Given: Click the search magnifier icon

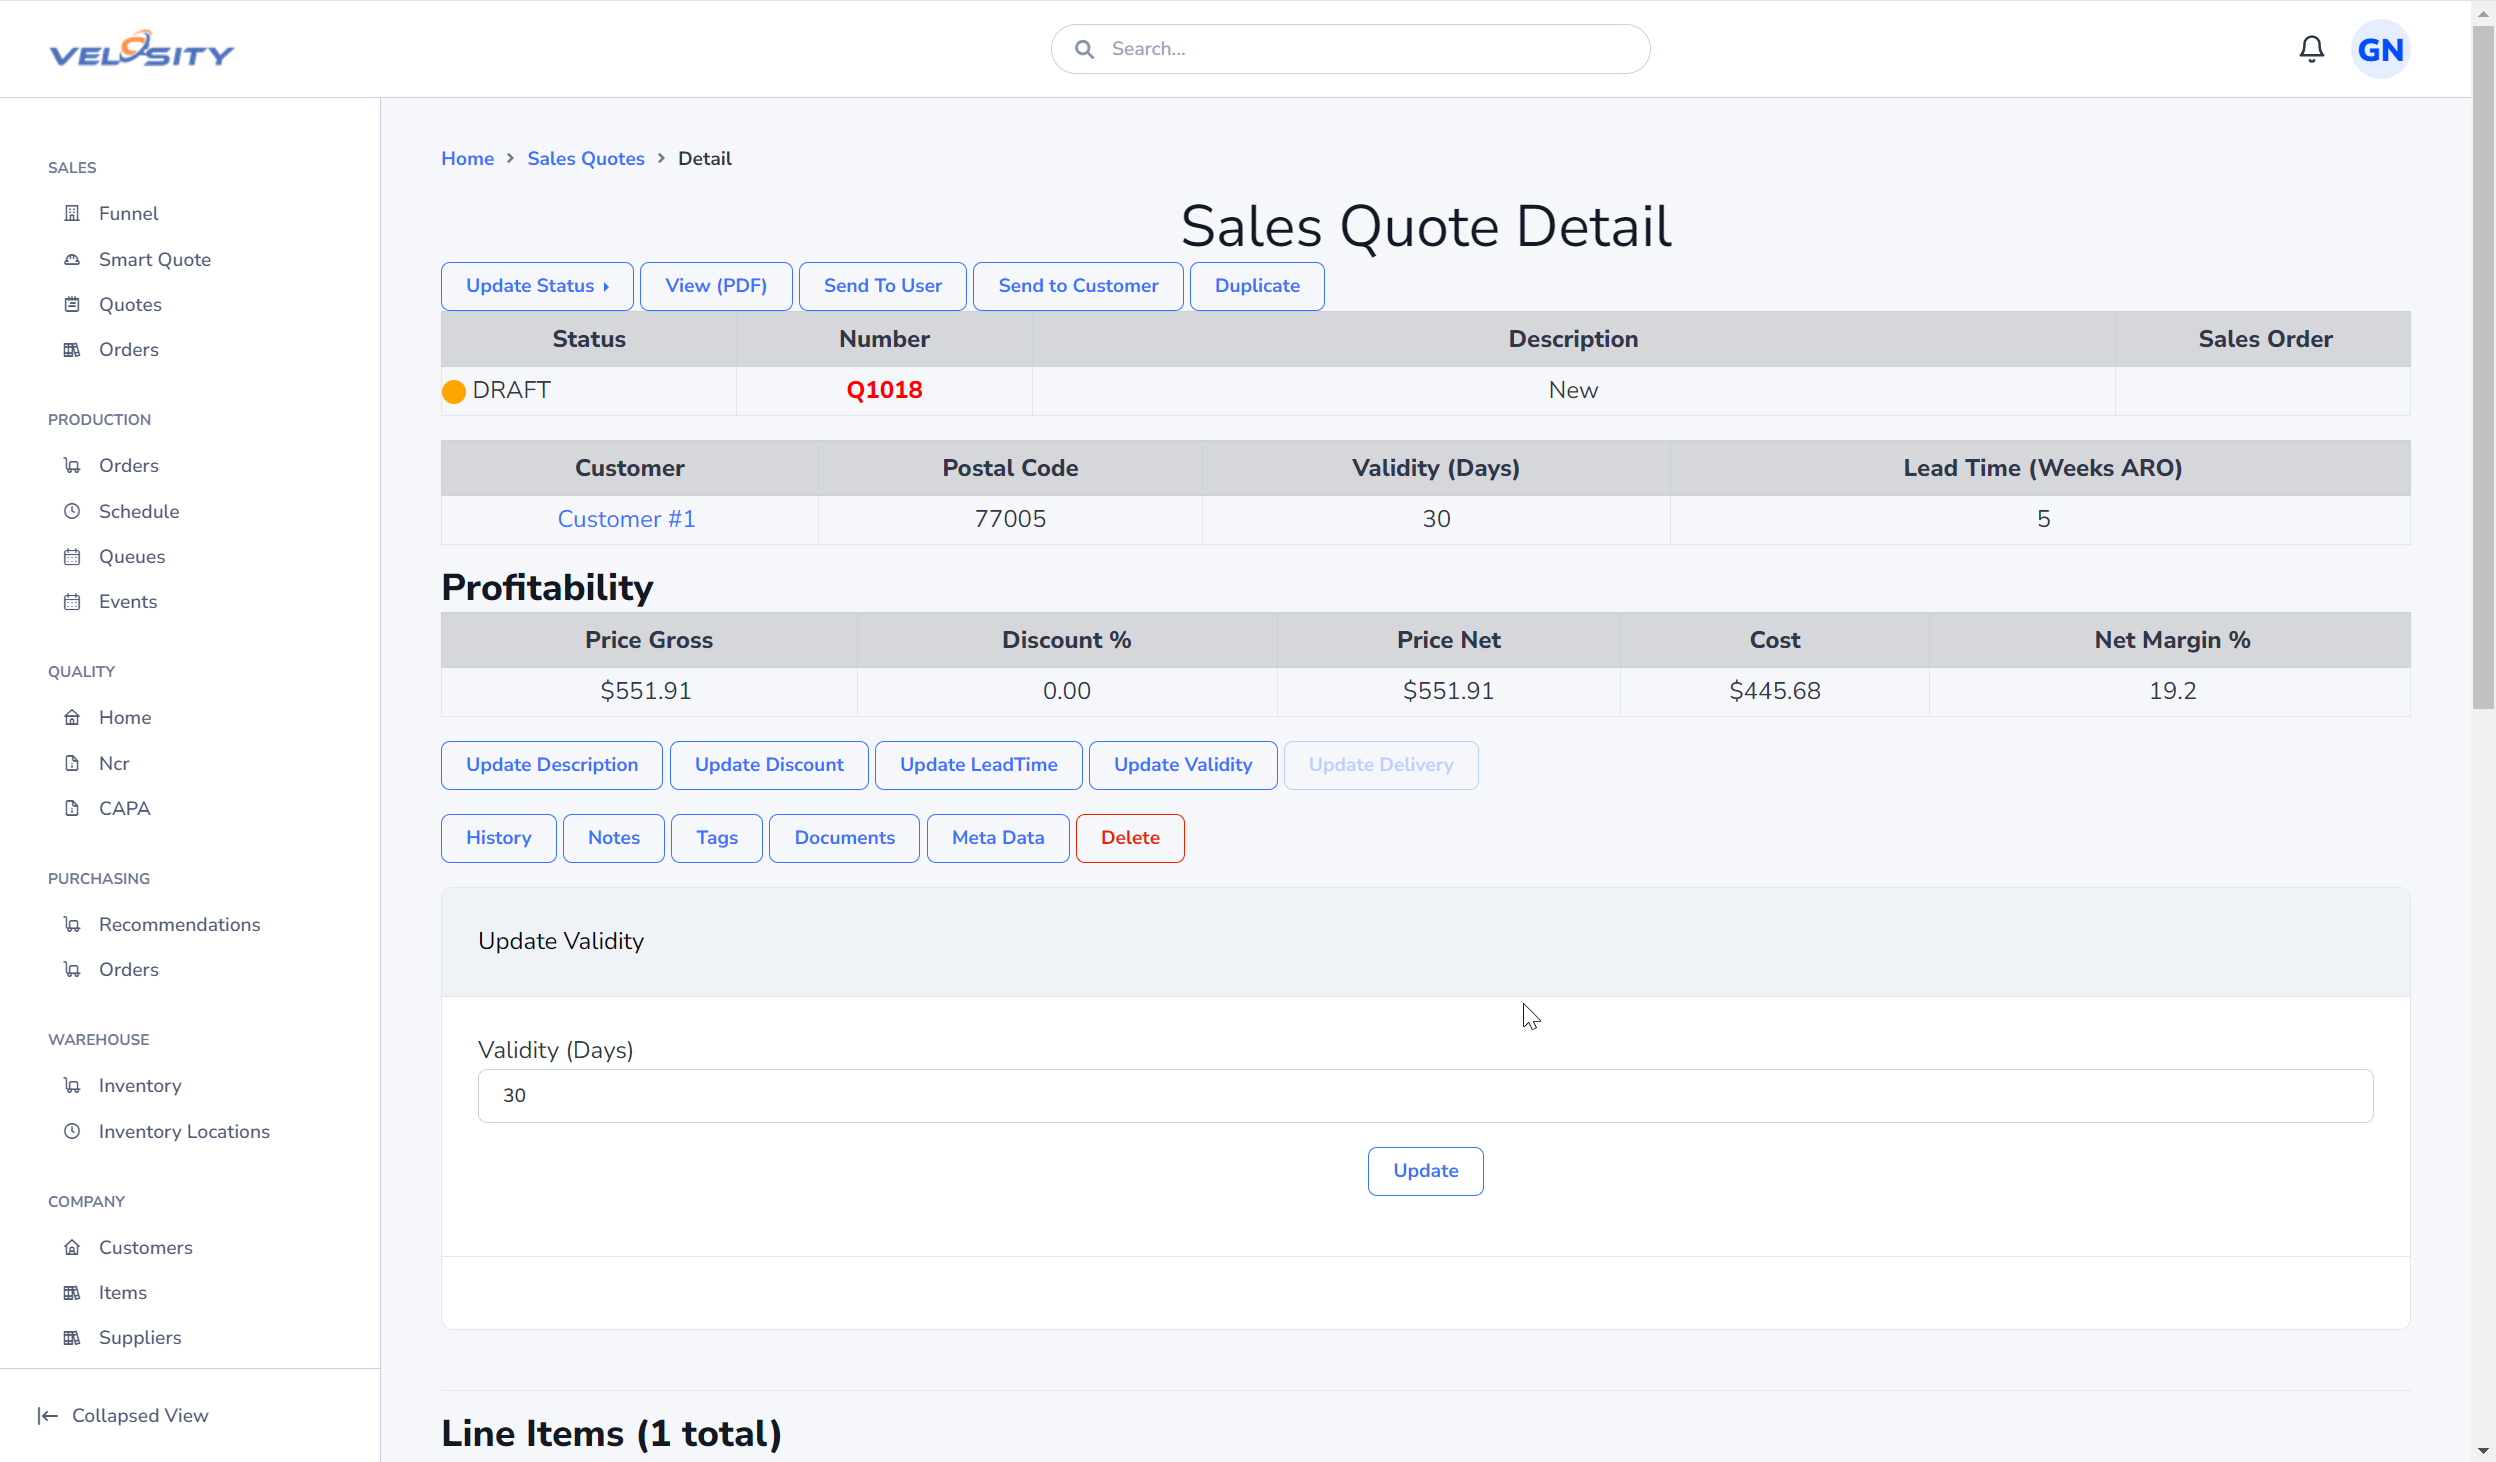Looking at the screenshot, I should [1084, 49].
